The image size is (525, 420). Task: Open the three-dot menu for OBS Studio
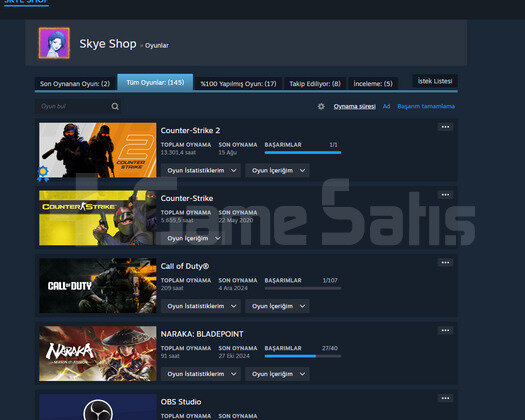click(x=445, y=398)
